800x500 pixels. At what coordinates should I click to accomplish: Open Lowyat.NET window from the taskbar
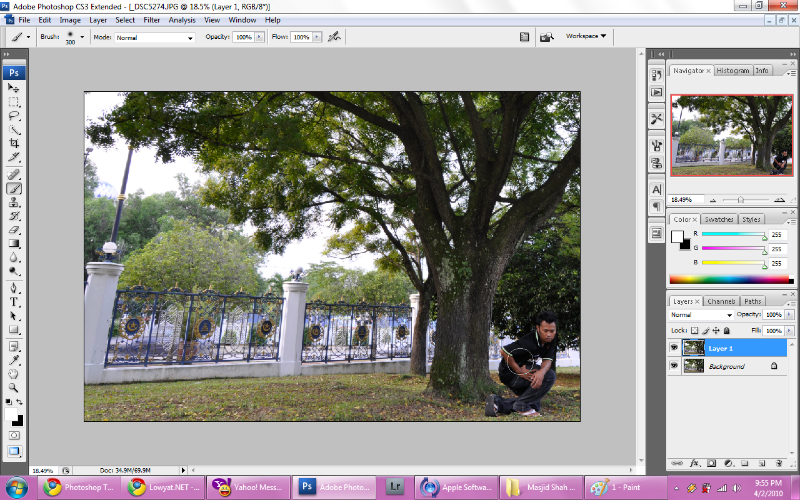coord(164,488)
